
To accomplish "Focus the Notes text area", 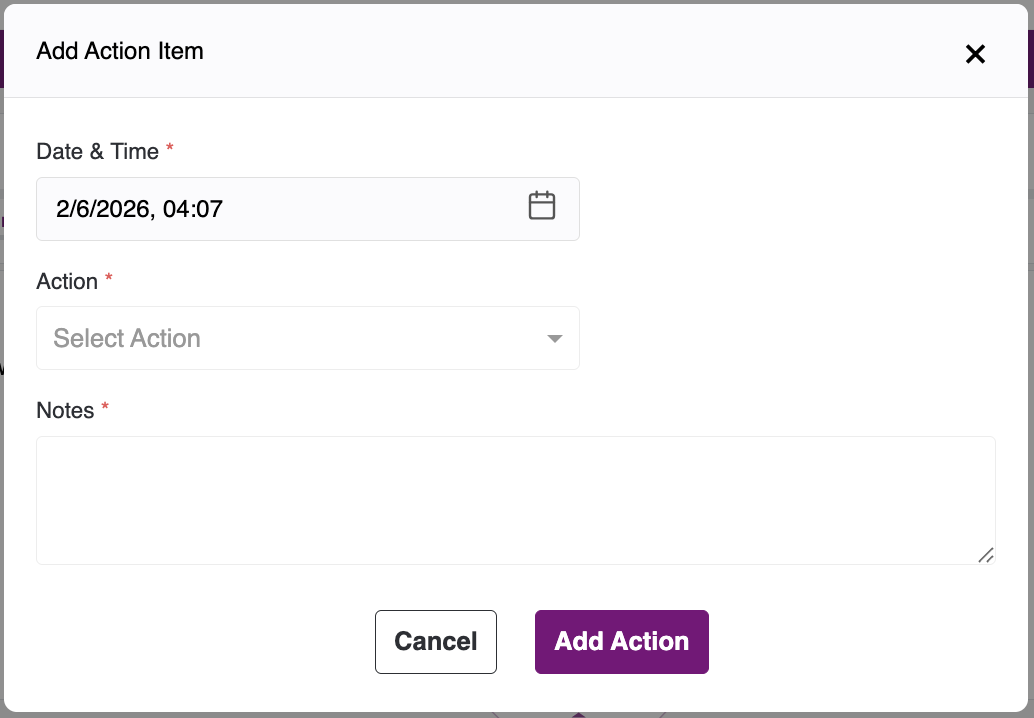I will (x=515, y=499).
